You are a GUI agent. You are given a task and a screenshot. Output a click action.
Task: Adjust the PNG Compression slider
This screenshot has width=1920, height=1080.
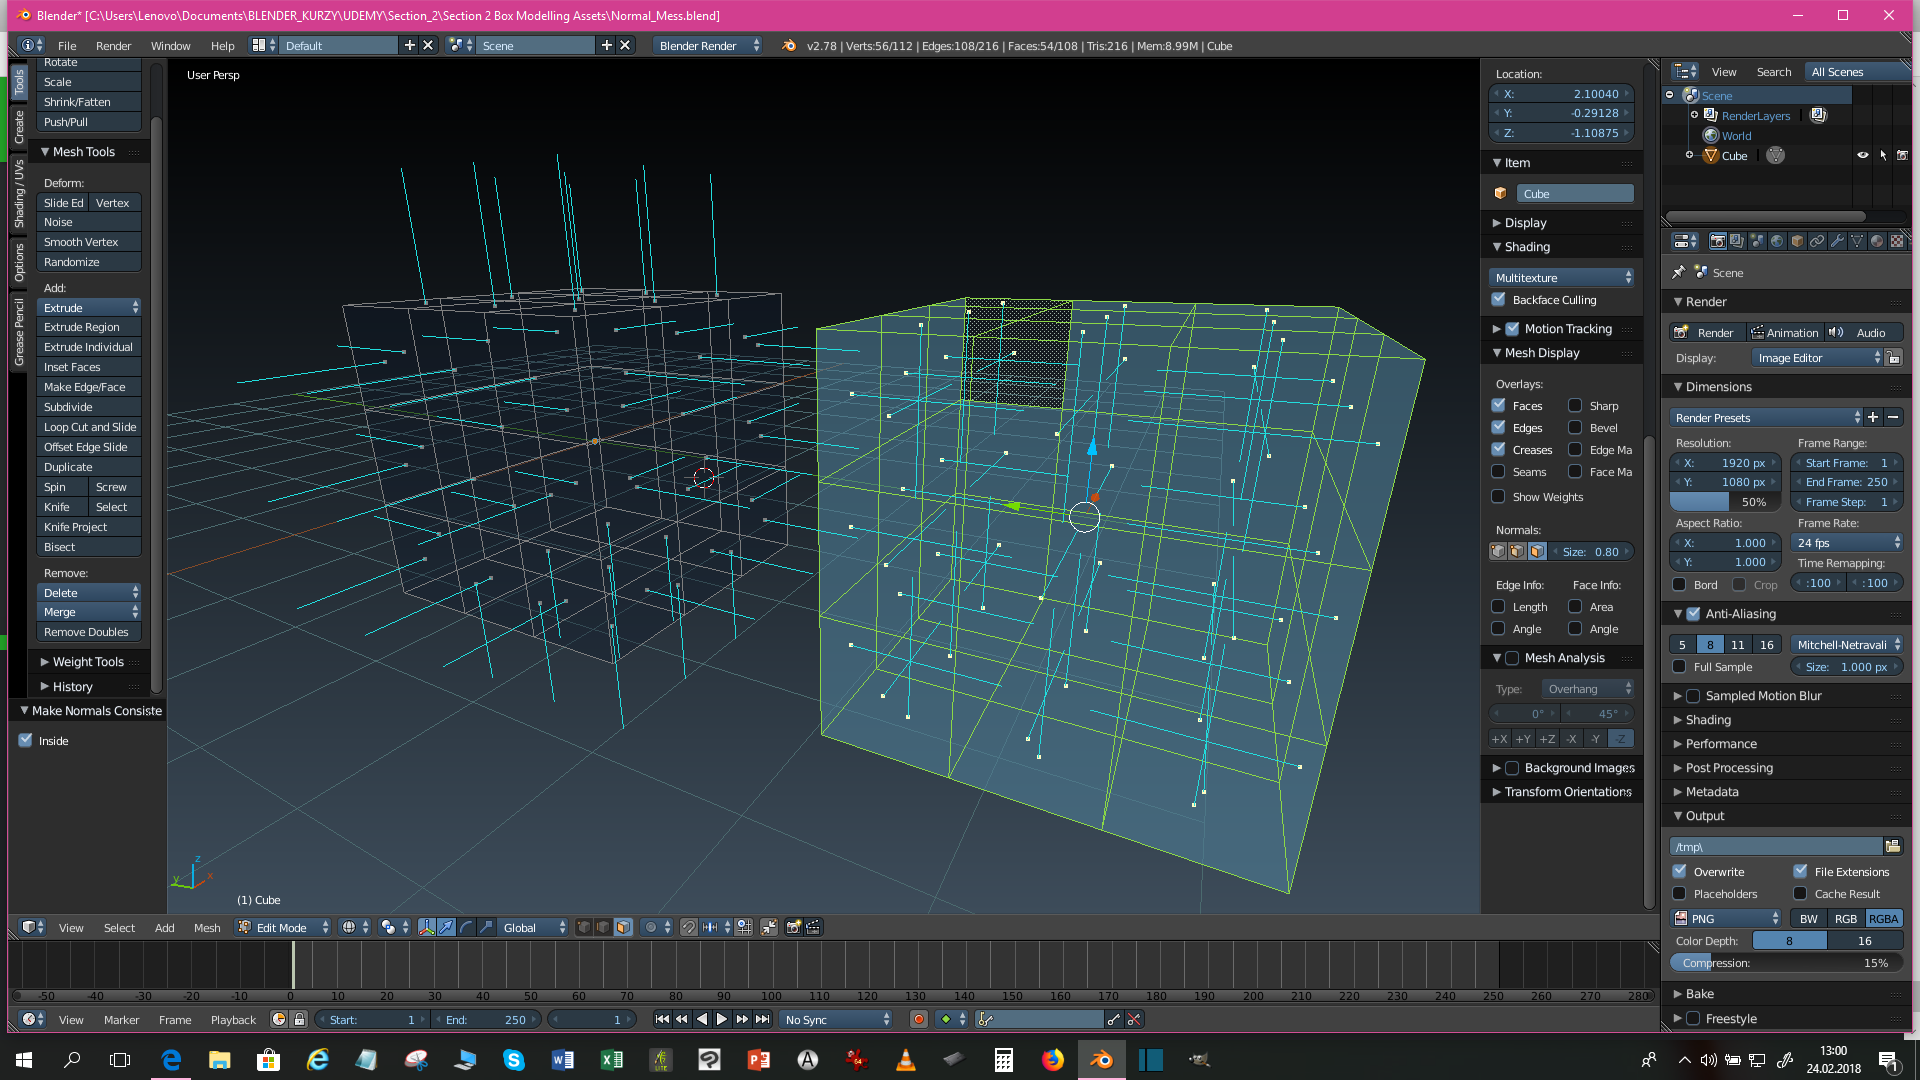tap(1786, 962)
